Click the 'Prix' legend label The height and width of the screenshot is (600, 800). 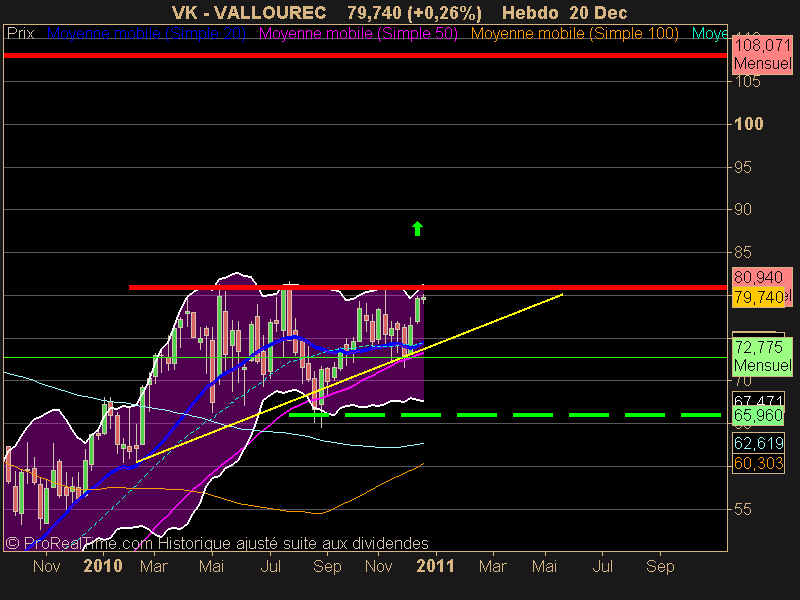[20, 34]
